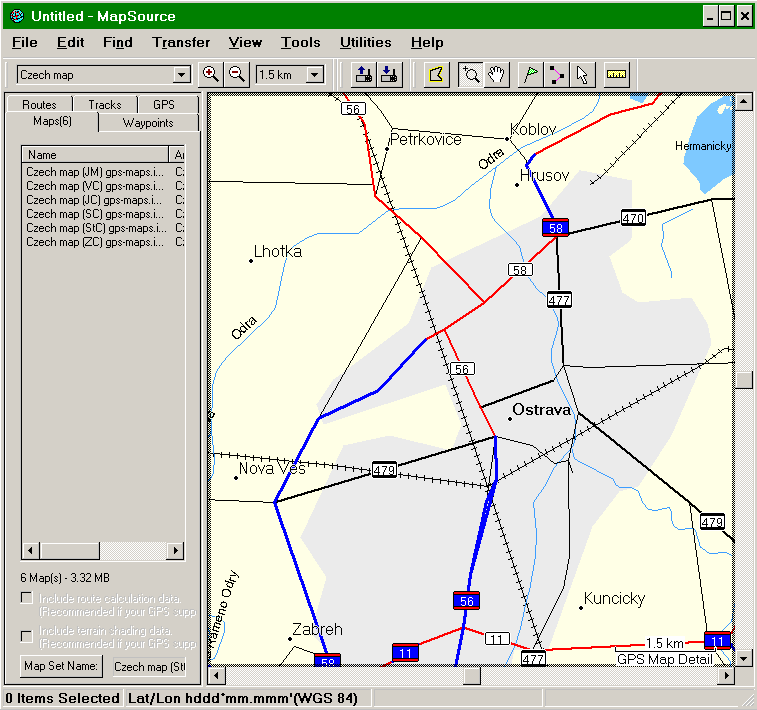Click the Zabreh label on map

point(317,629)
